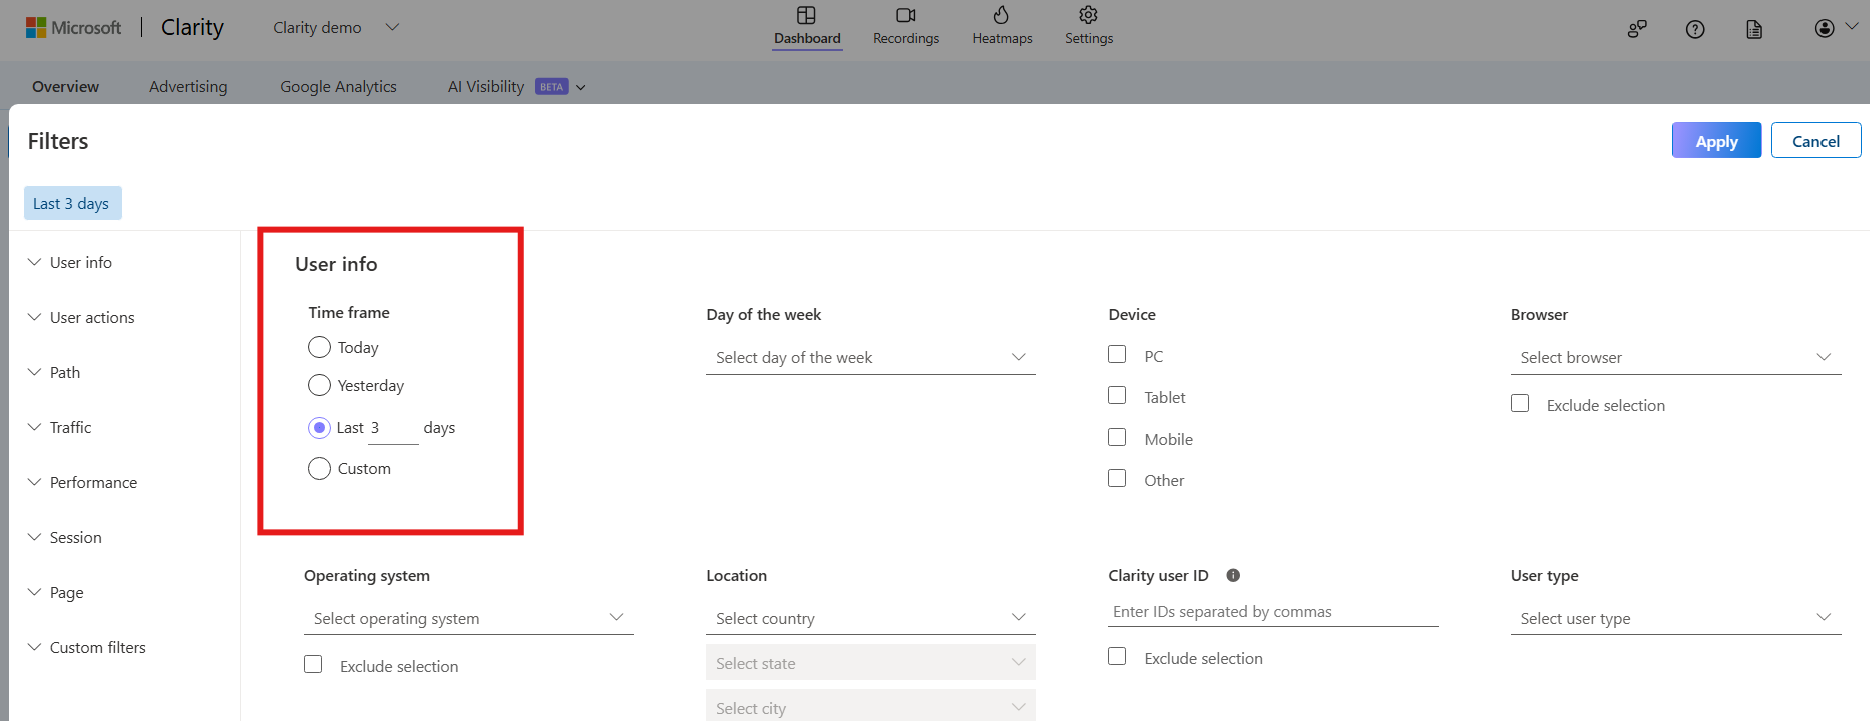Expand the Traffic filter section
This screenshot has width=1870, height=721.
(59, 427)
